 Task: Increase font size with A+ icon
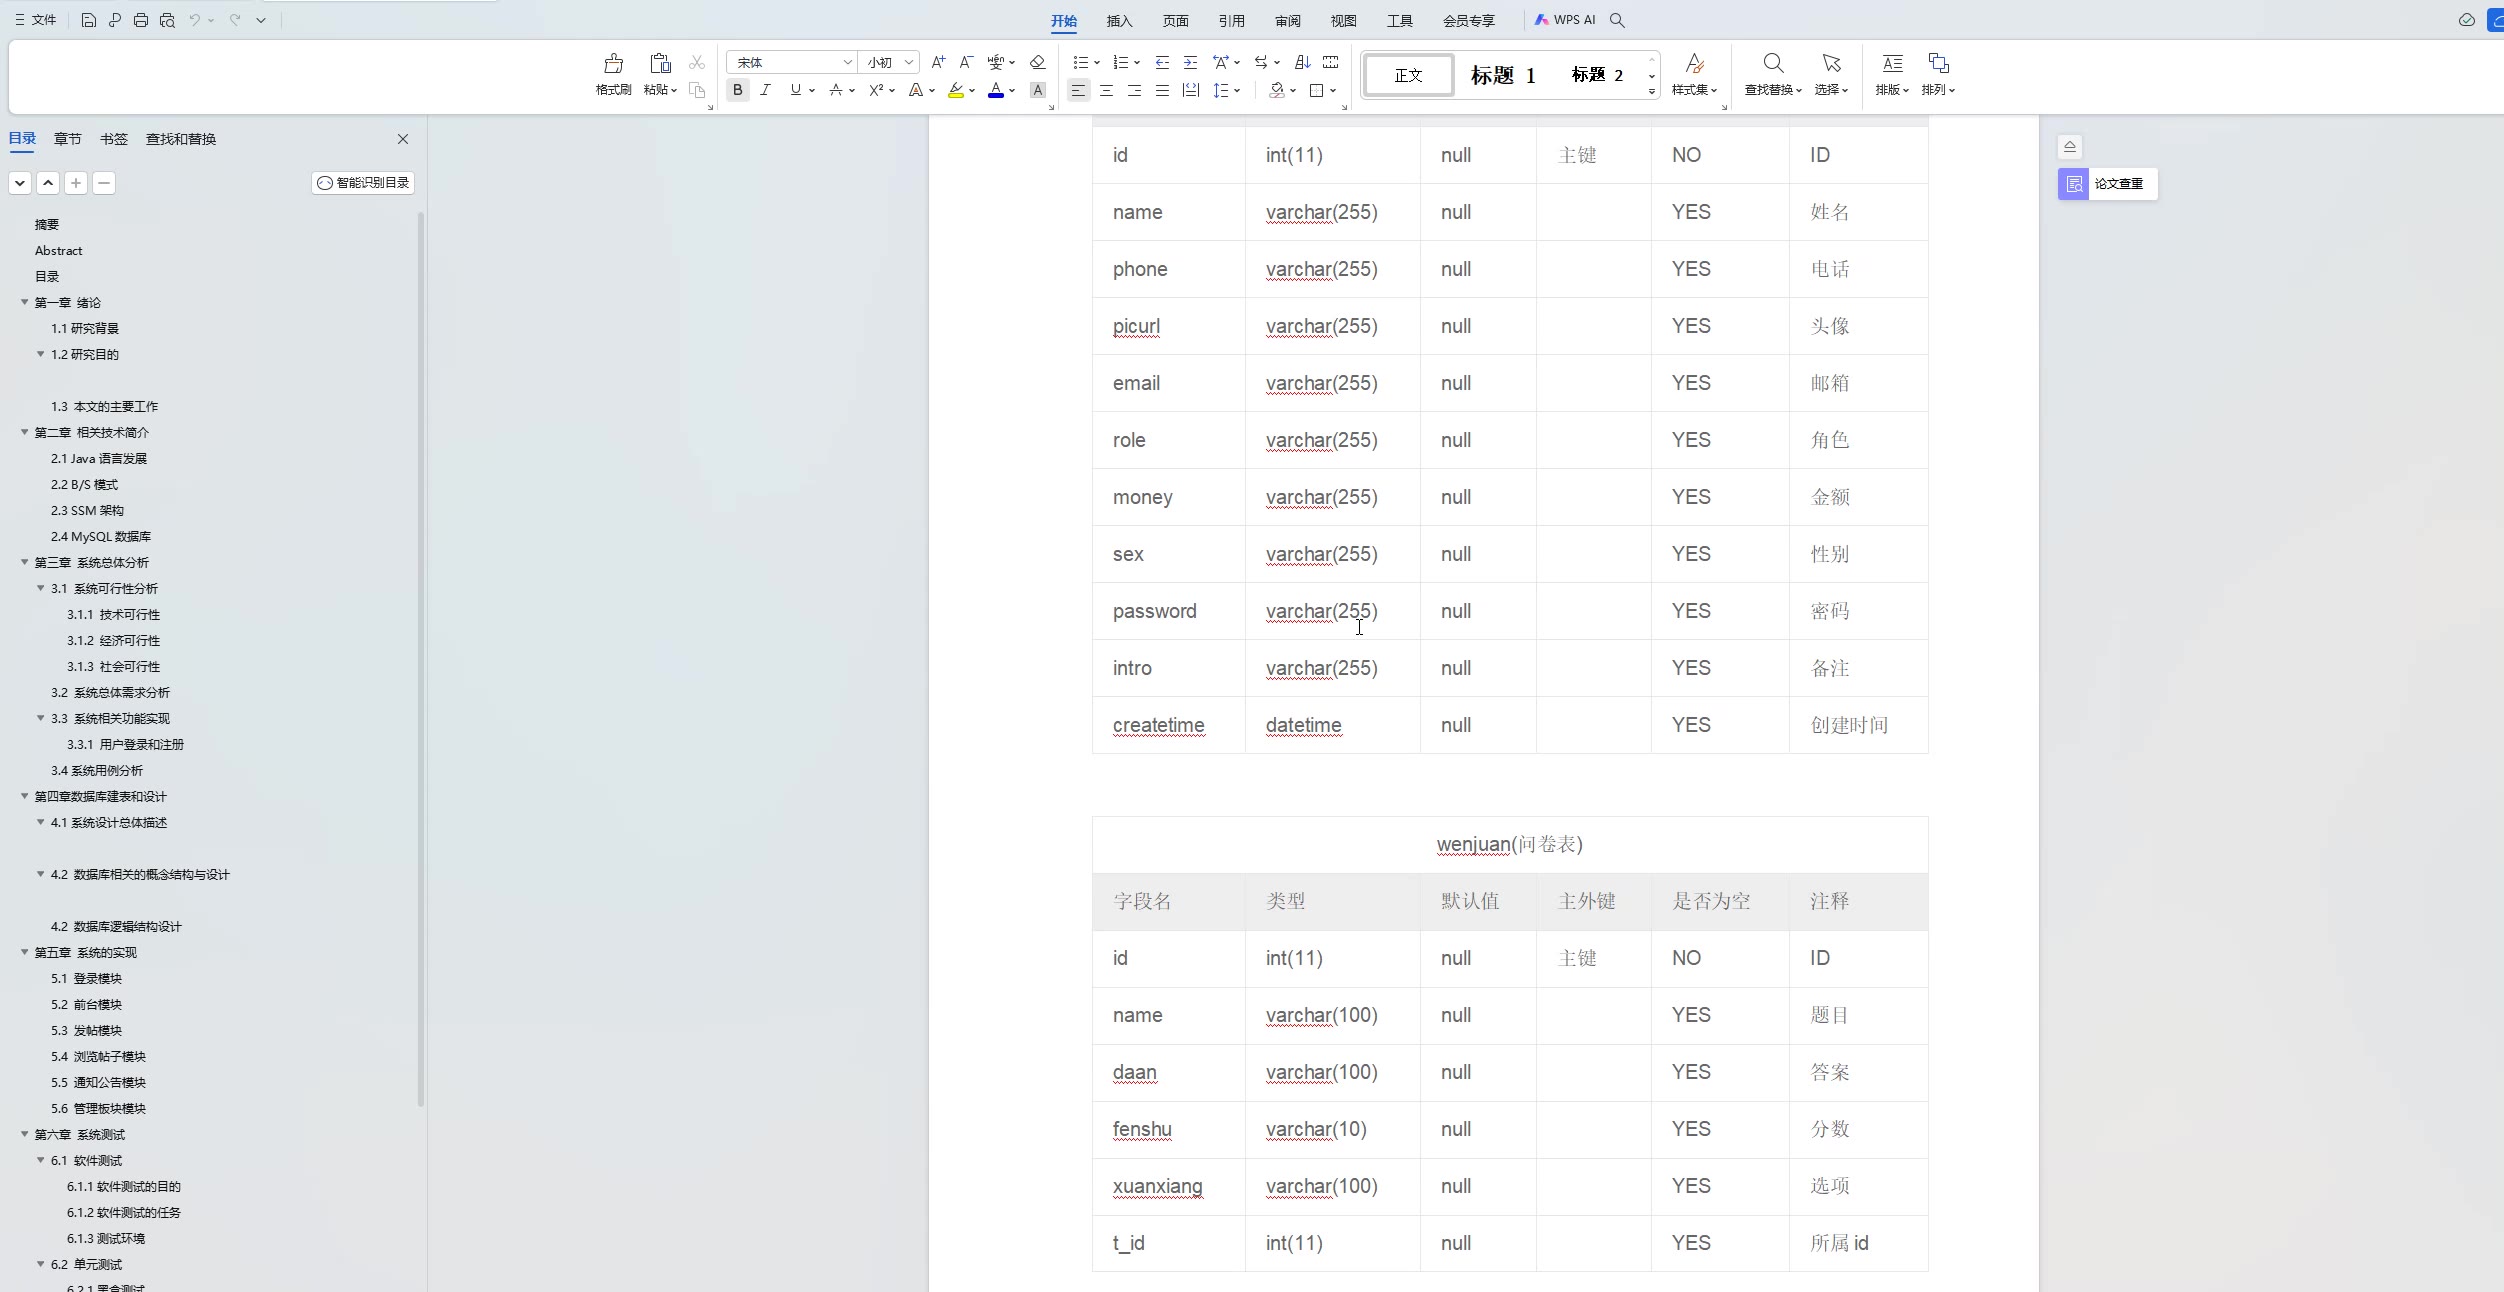coord(937,62)
